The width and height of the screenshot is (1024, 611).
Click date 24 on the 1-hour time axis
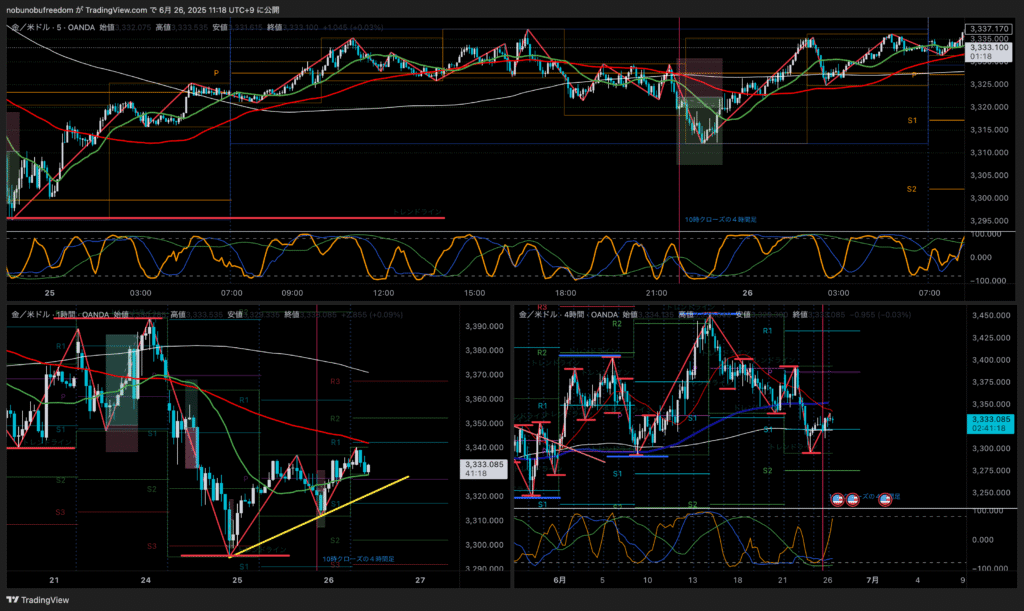click(146, 580)
